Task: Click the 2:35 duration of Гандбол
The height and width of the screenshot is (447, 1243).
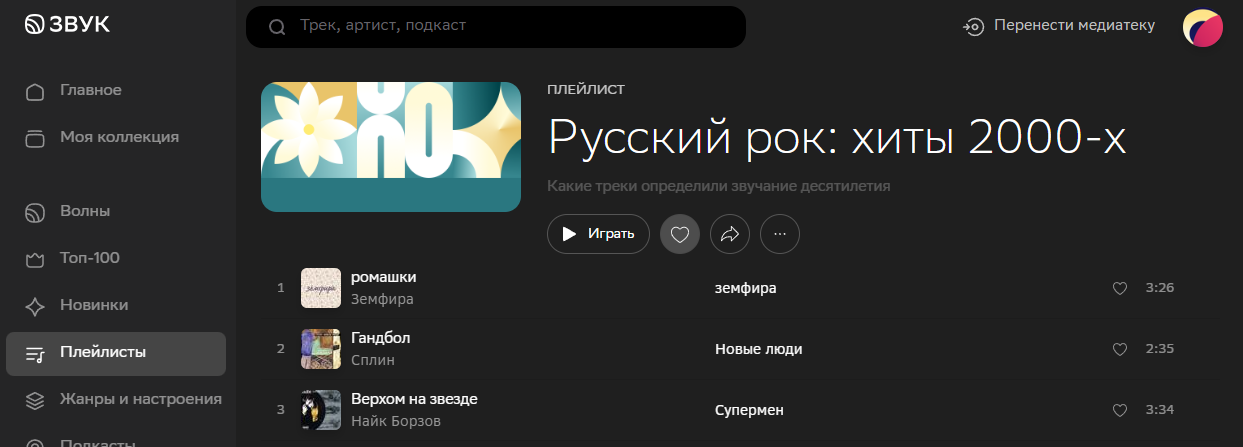Action: tap(1160, 349)
